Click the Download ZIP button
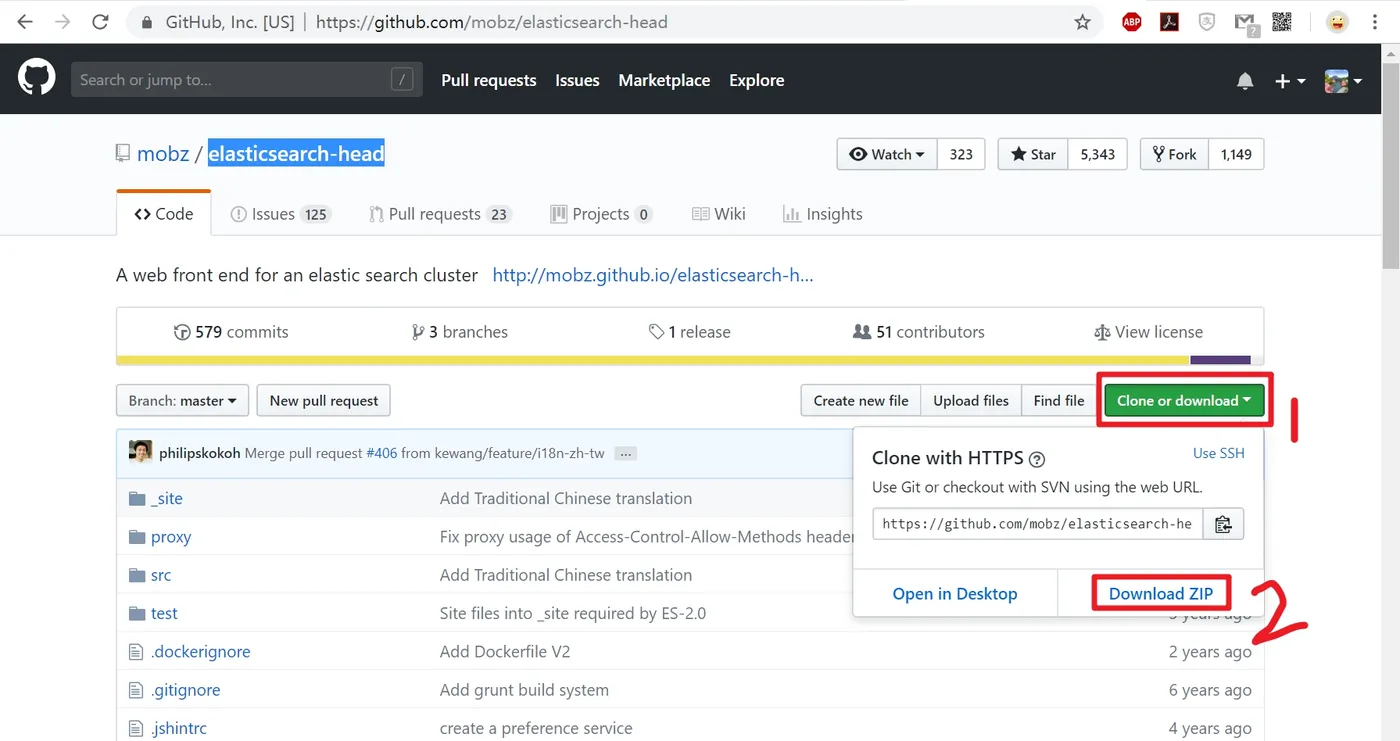Image resolution: width=1400 pixels, height=741 pixels. [1161, 594]
